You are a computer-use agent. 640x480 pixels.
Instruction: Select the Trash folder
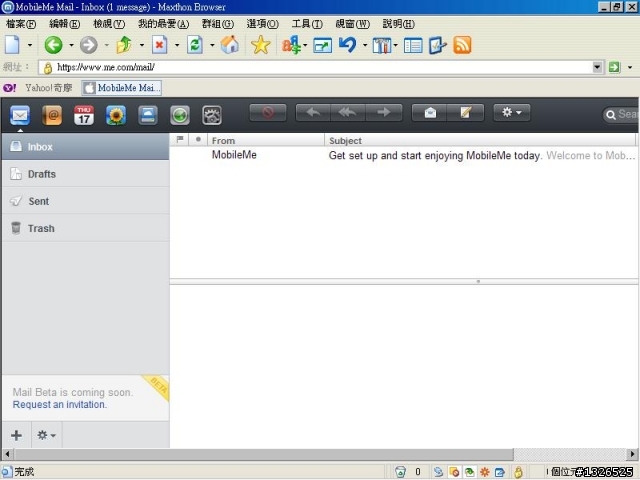[85, 228]
